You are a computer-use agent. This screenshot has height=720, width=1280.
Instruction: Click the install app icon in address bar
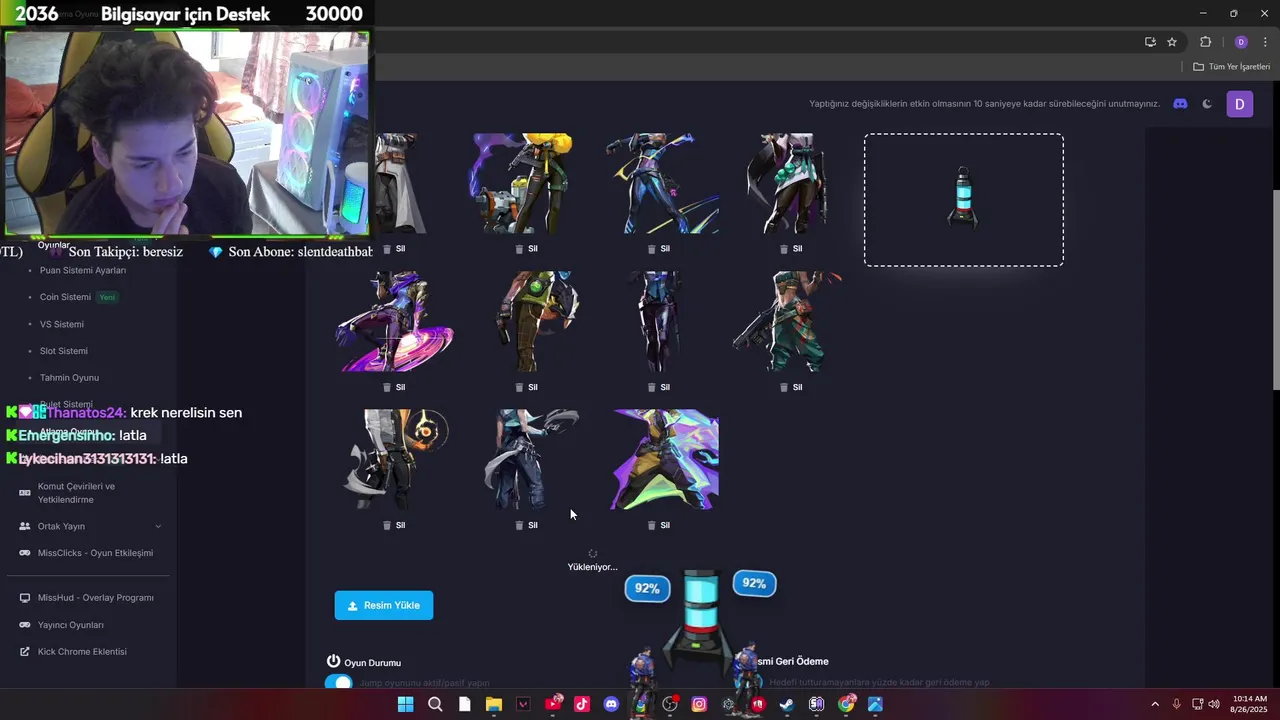(x=1150, y=42)
